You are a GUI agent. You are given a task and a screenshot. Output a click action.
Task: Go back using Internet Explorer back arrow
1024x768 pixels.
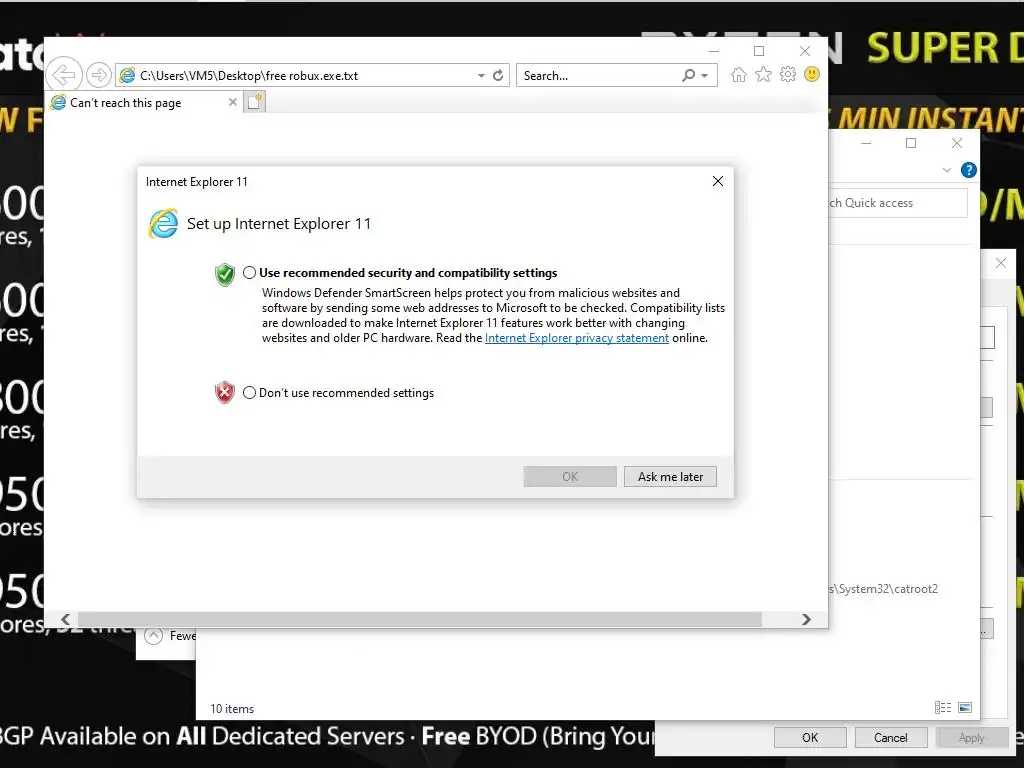64,74
